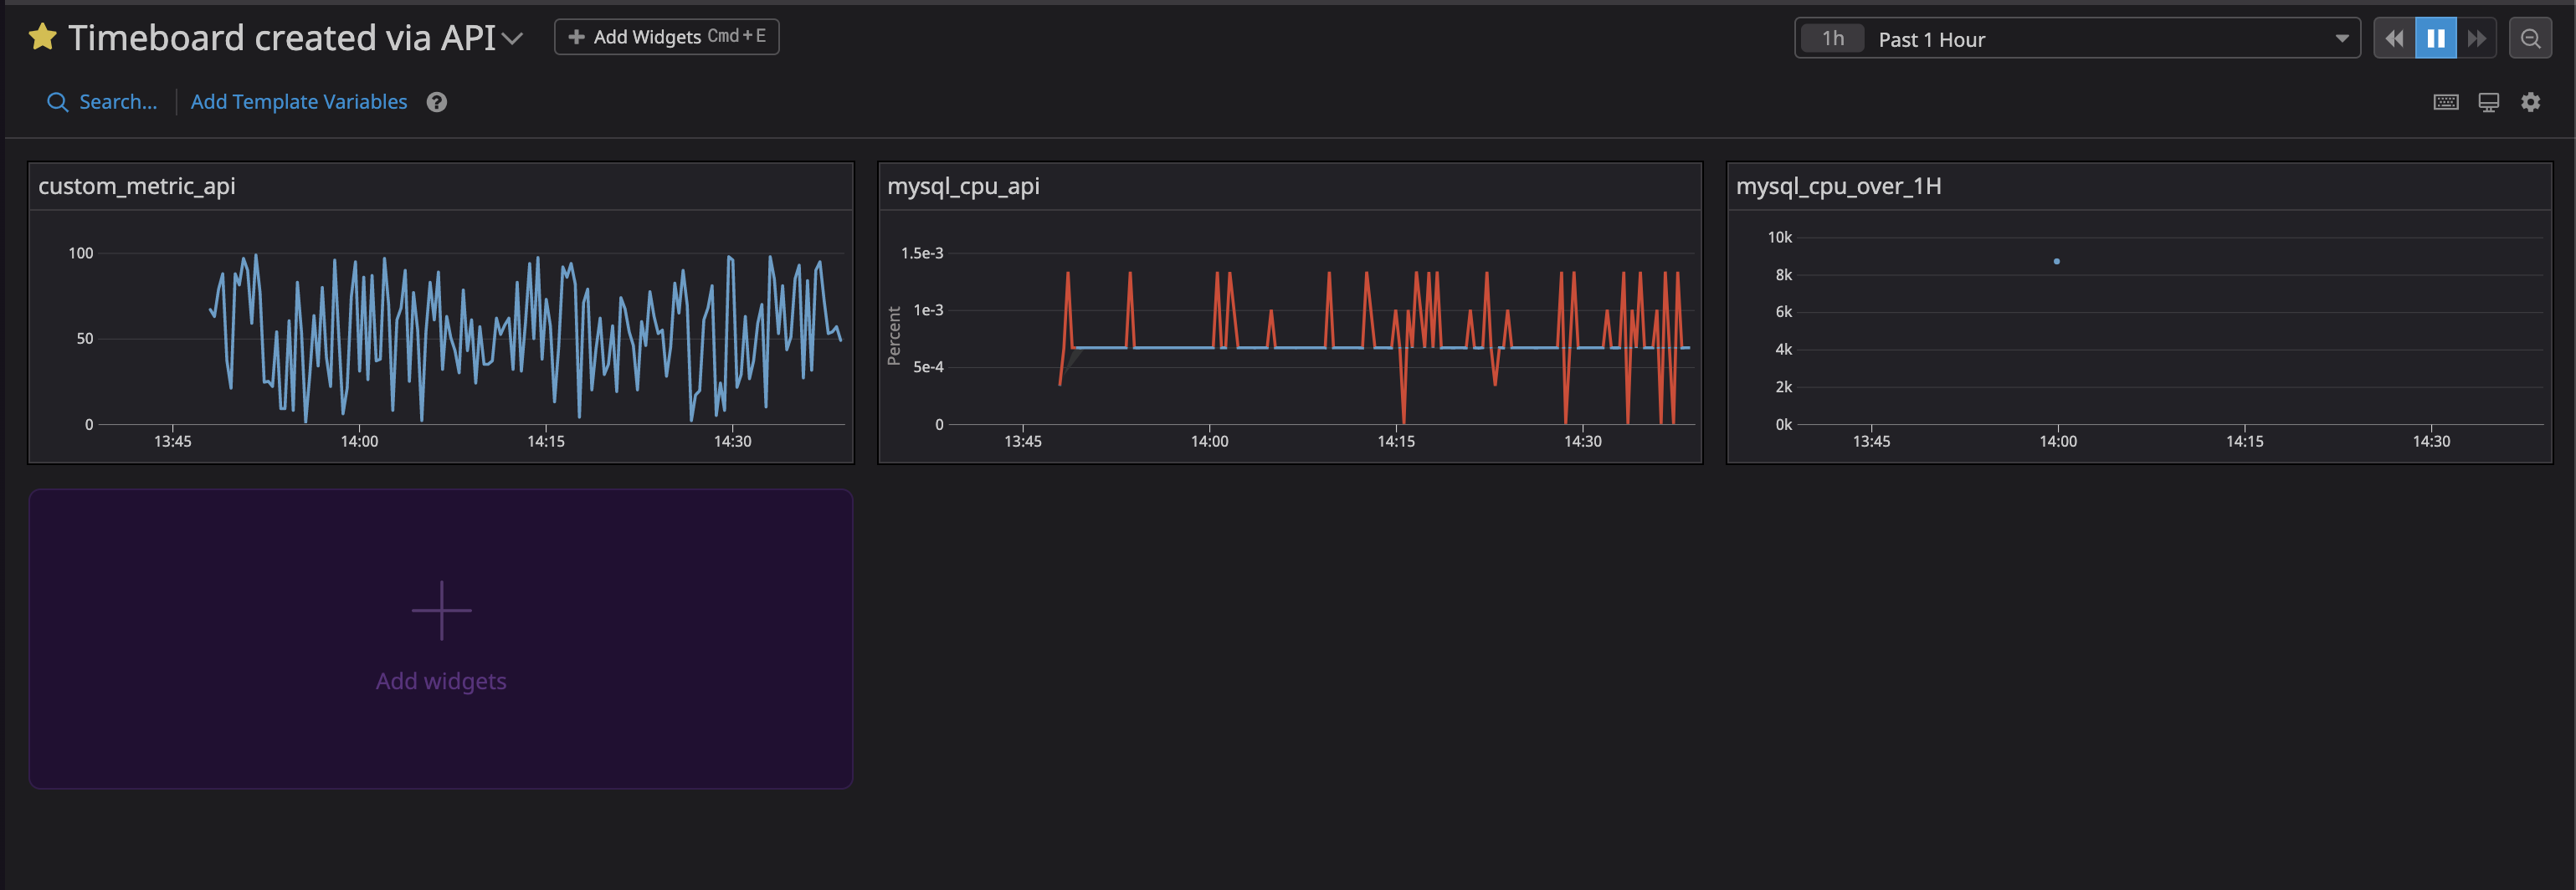The width and height of the screenshot is (2576, 890).
Task: Show template variables help question icon
Action: (437, 102)
